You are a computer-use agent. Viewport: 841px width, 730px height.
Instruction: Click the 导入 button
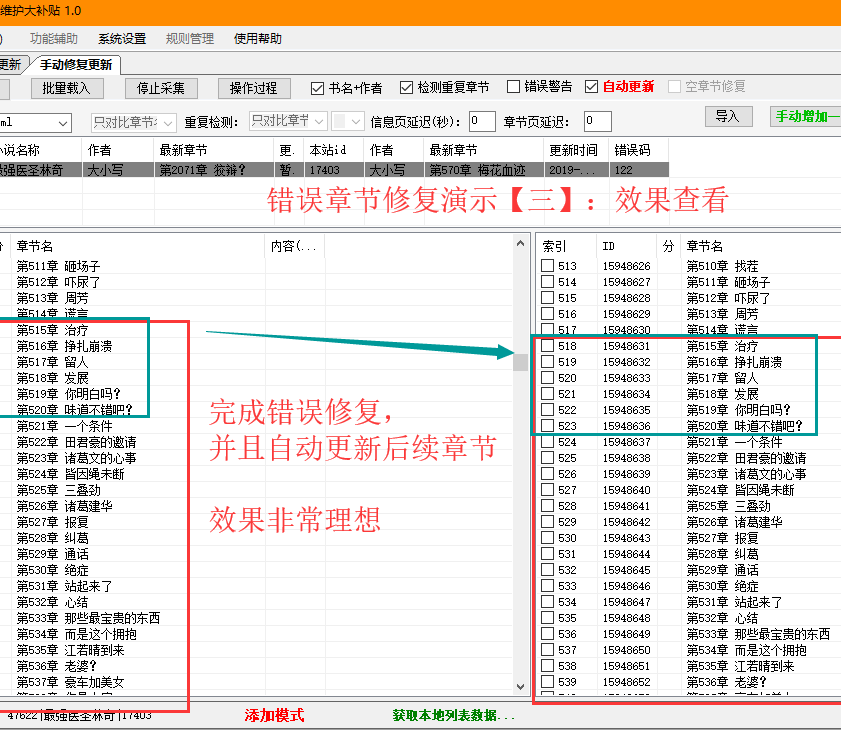[727, 117]
